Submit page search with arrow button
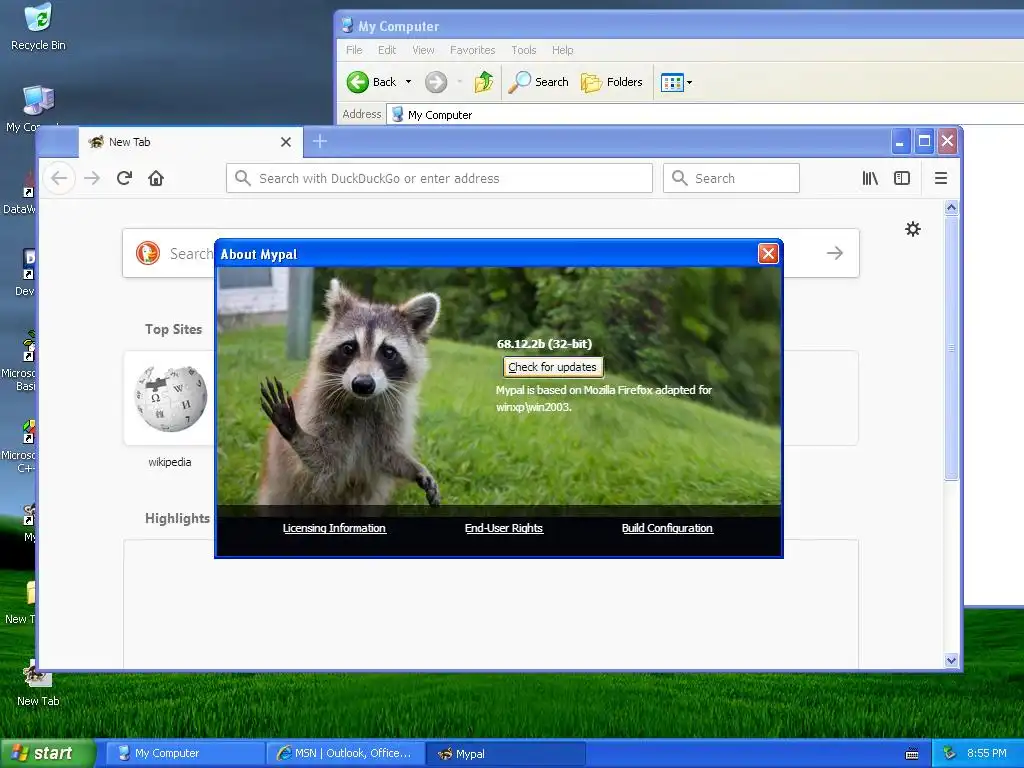This screenshot has height=768, width=1024. coord(835,253)
